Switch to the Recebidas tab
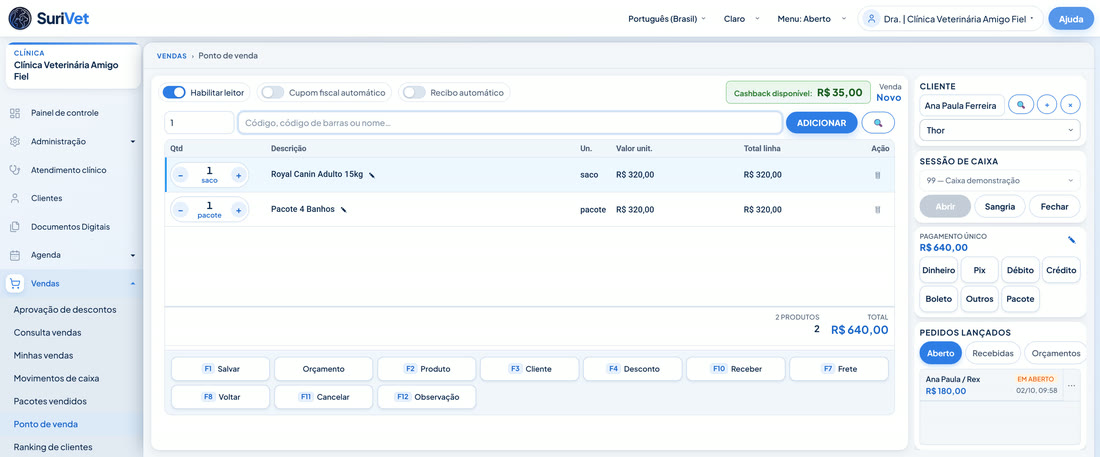 (x=993, y=353)
